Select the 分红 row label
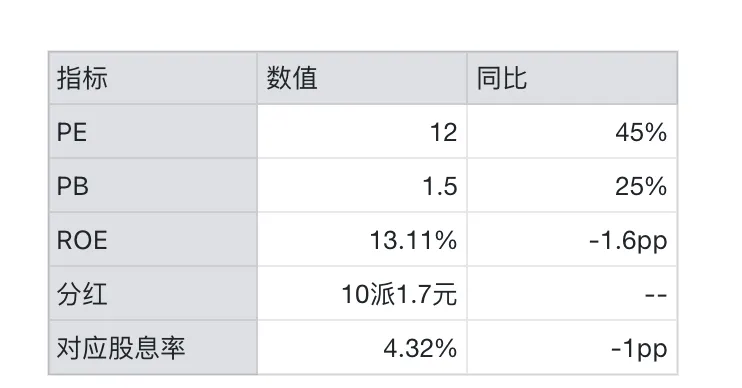Image resolution: width=742 pixels, height=388 pixels. [153, 293]
